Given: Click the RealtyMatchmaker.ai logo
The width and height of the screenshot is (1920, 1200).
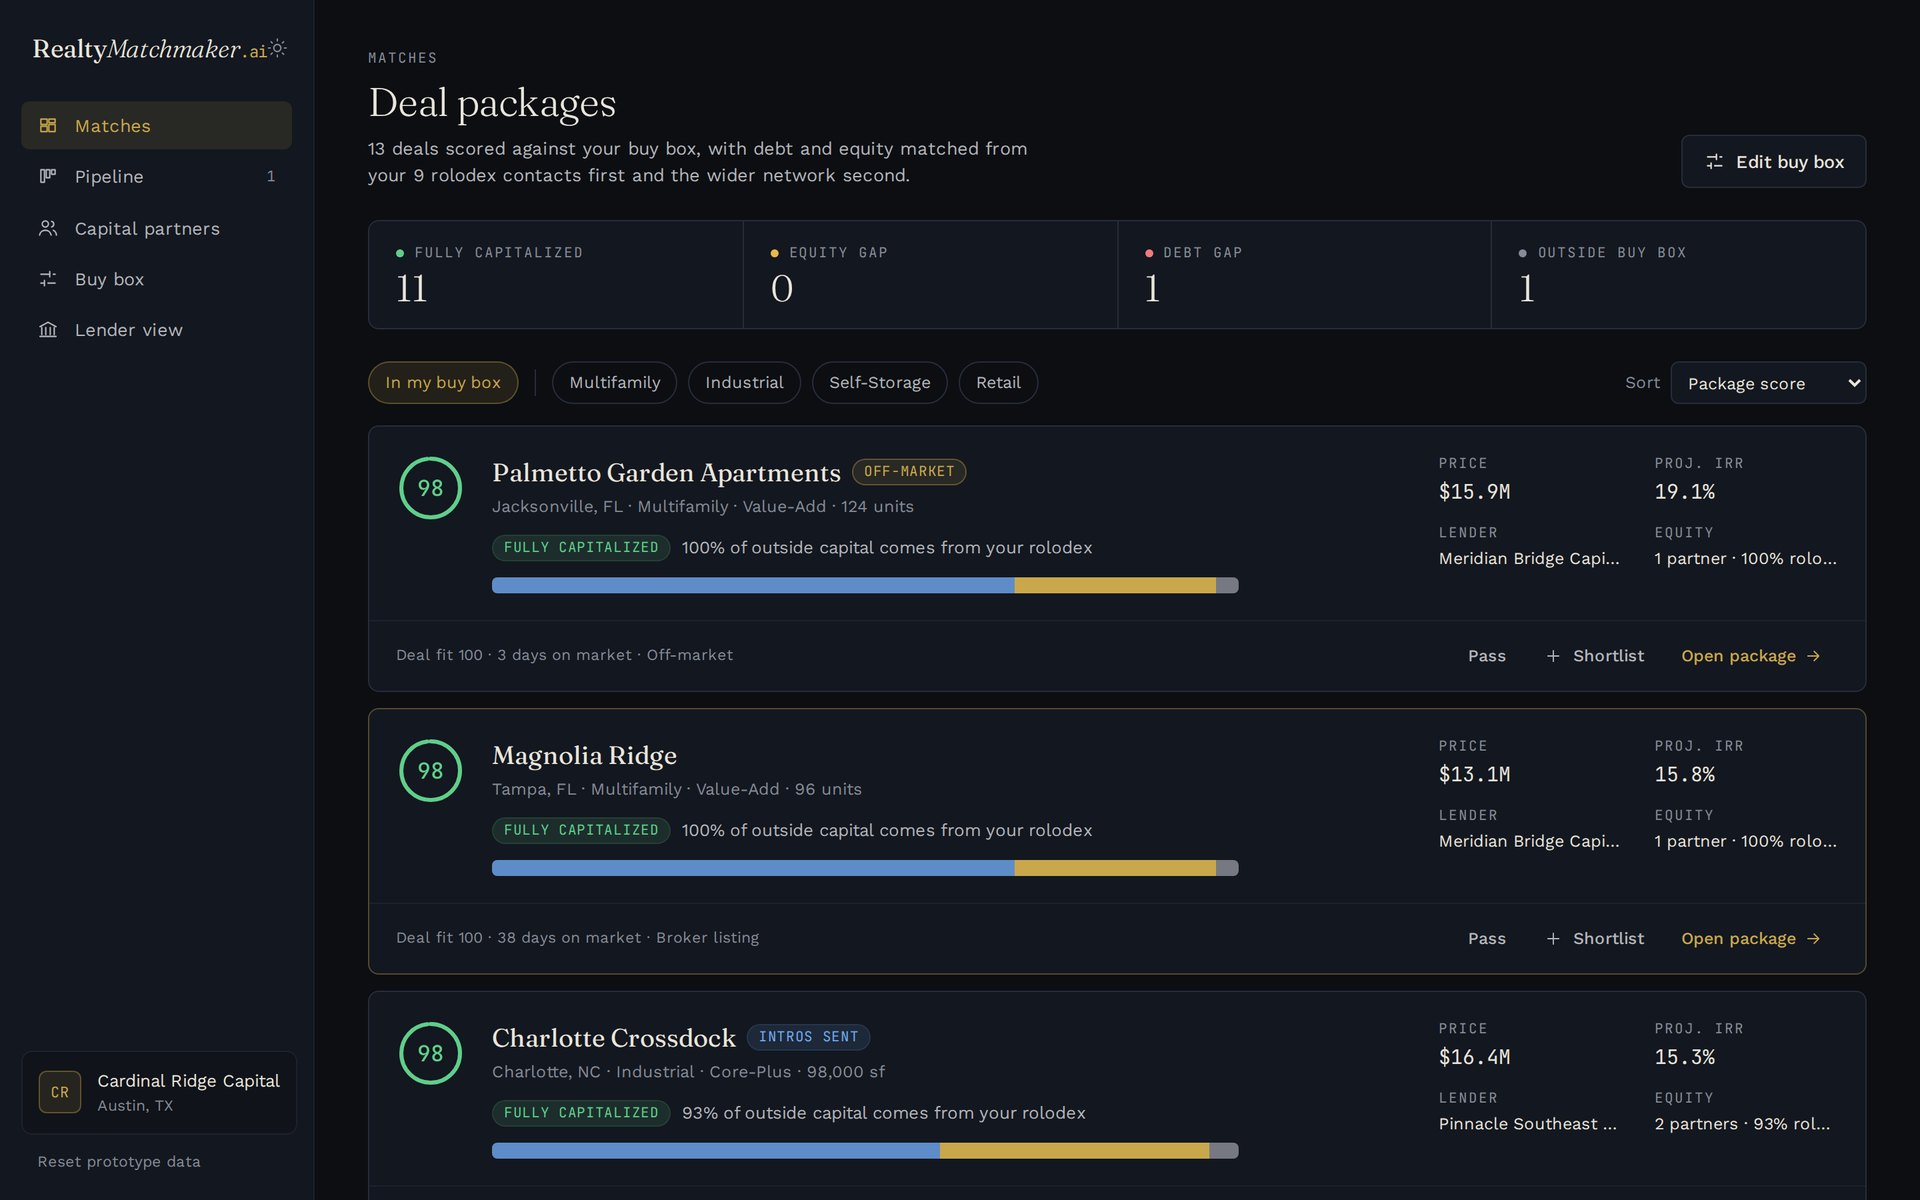Looking at the screenshot, I should (x=150, y=49).
